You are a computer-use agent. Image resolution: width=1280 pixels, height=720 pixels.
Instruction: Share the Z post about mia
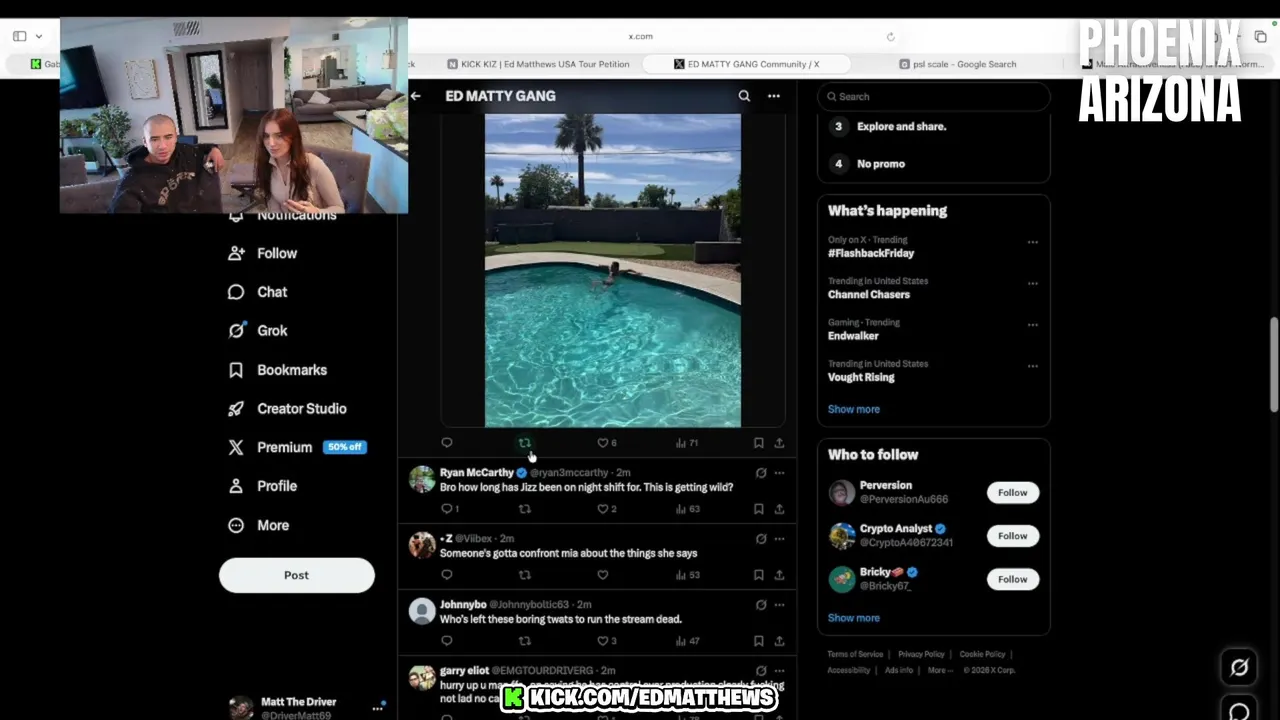[779, 575]
